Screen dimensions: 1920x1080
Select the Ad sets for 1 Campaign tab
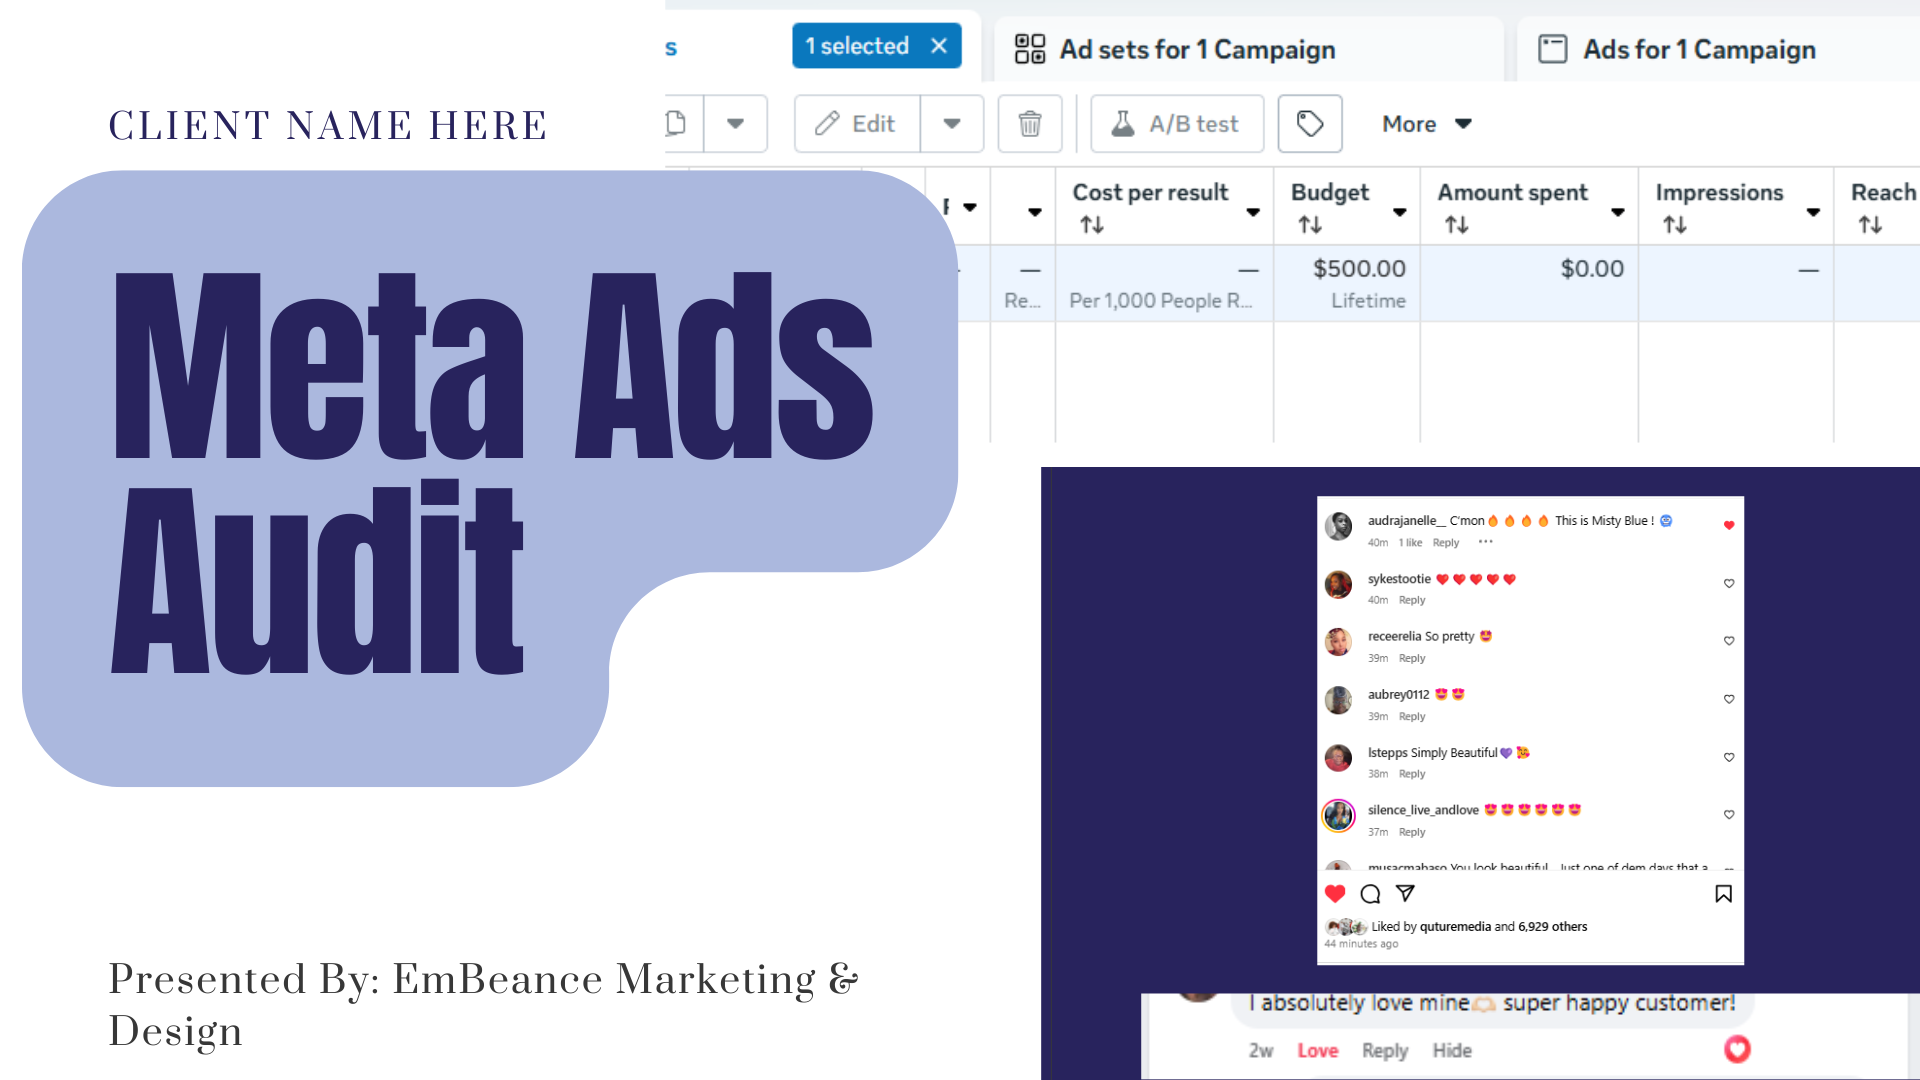tap(1196, 49)
